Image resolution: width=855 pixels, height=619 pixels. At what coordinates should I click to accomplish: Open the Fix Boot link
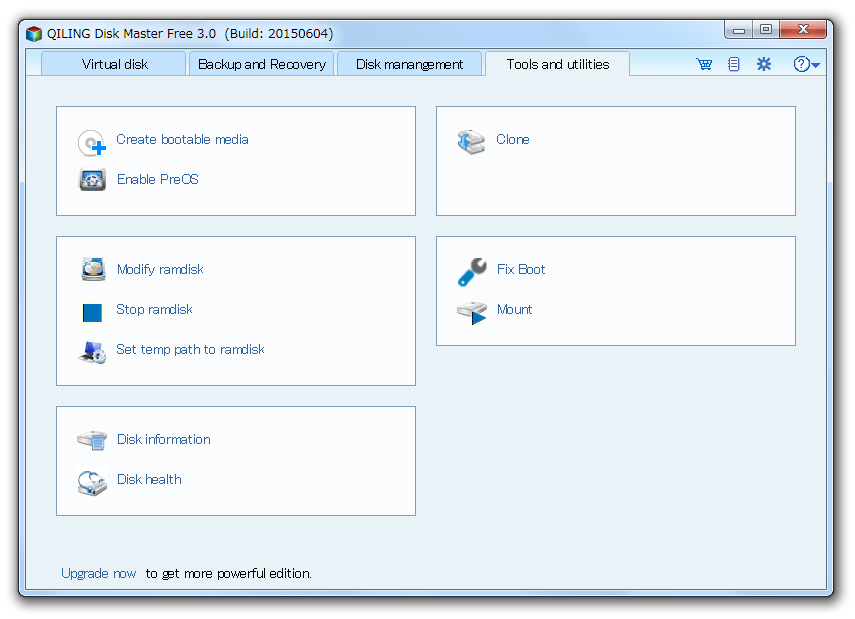pyautogui.click(x=521, y=269)
